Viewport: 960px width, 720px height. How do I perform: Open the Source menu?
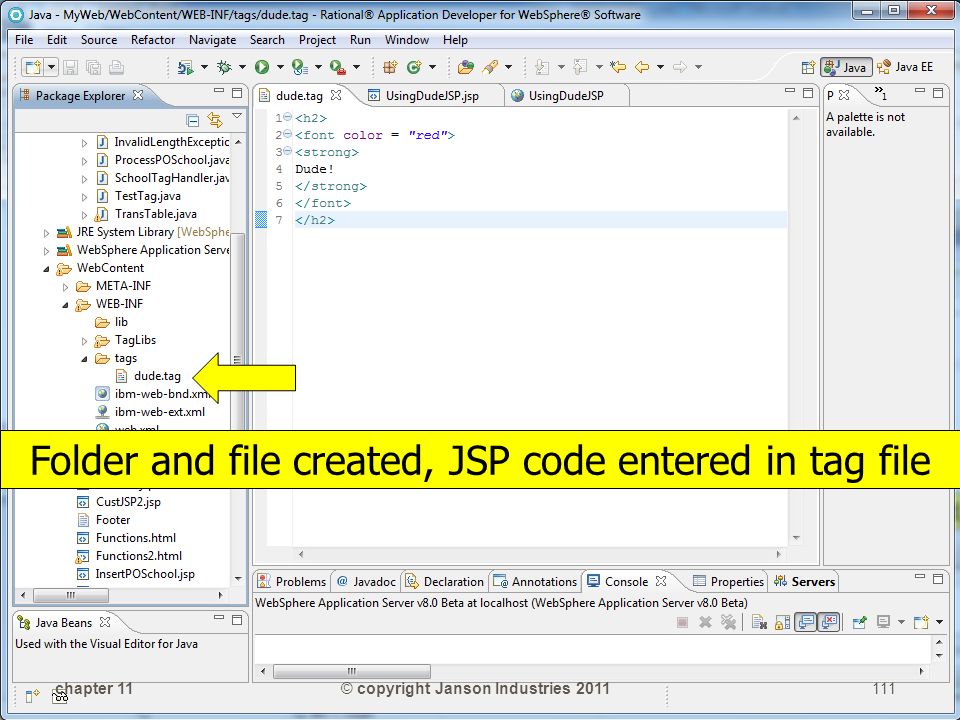click(99, 40)
